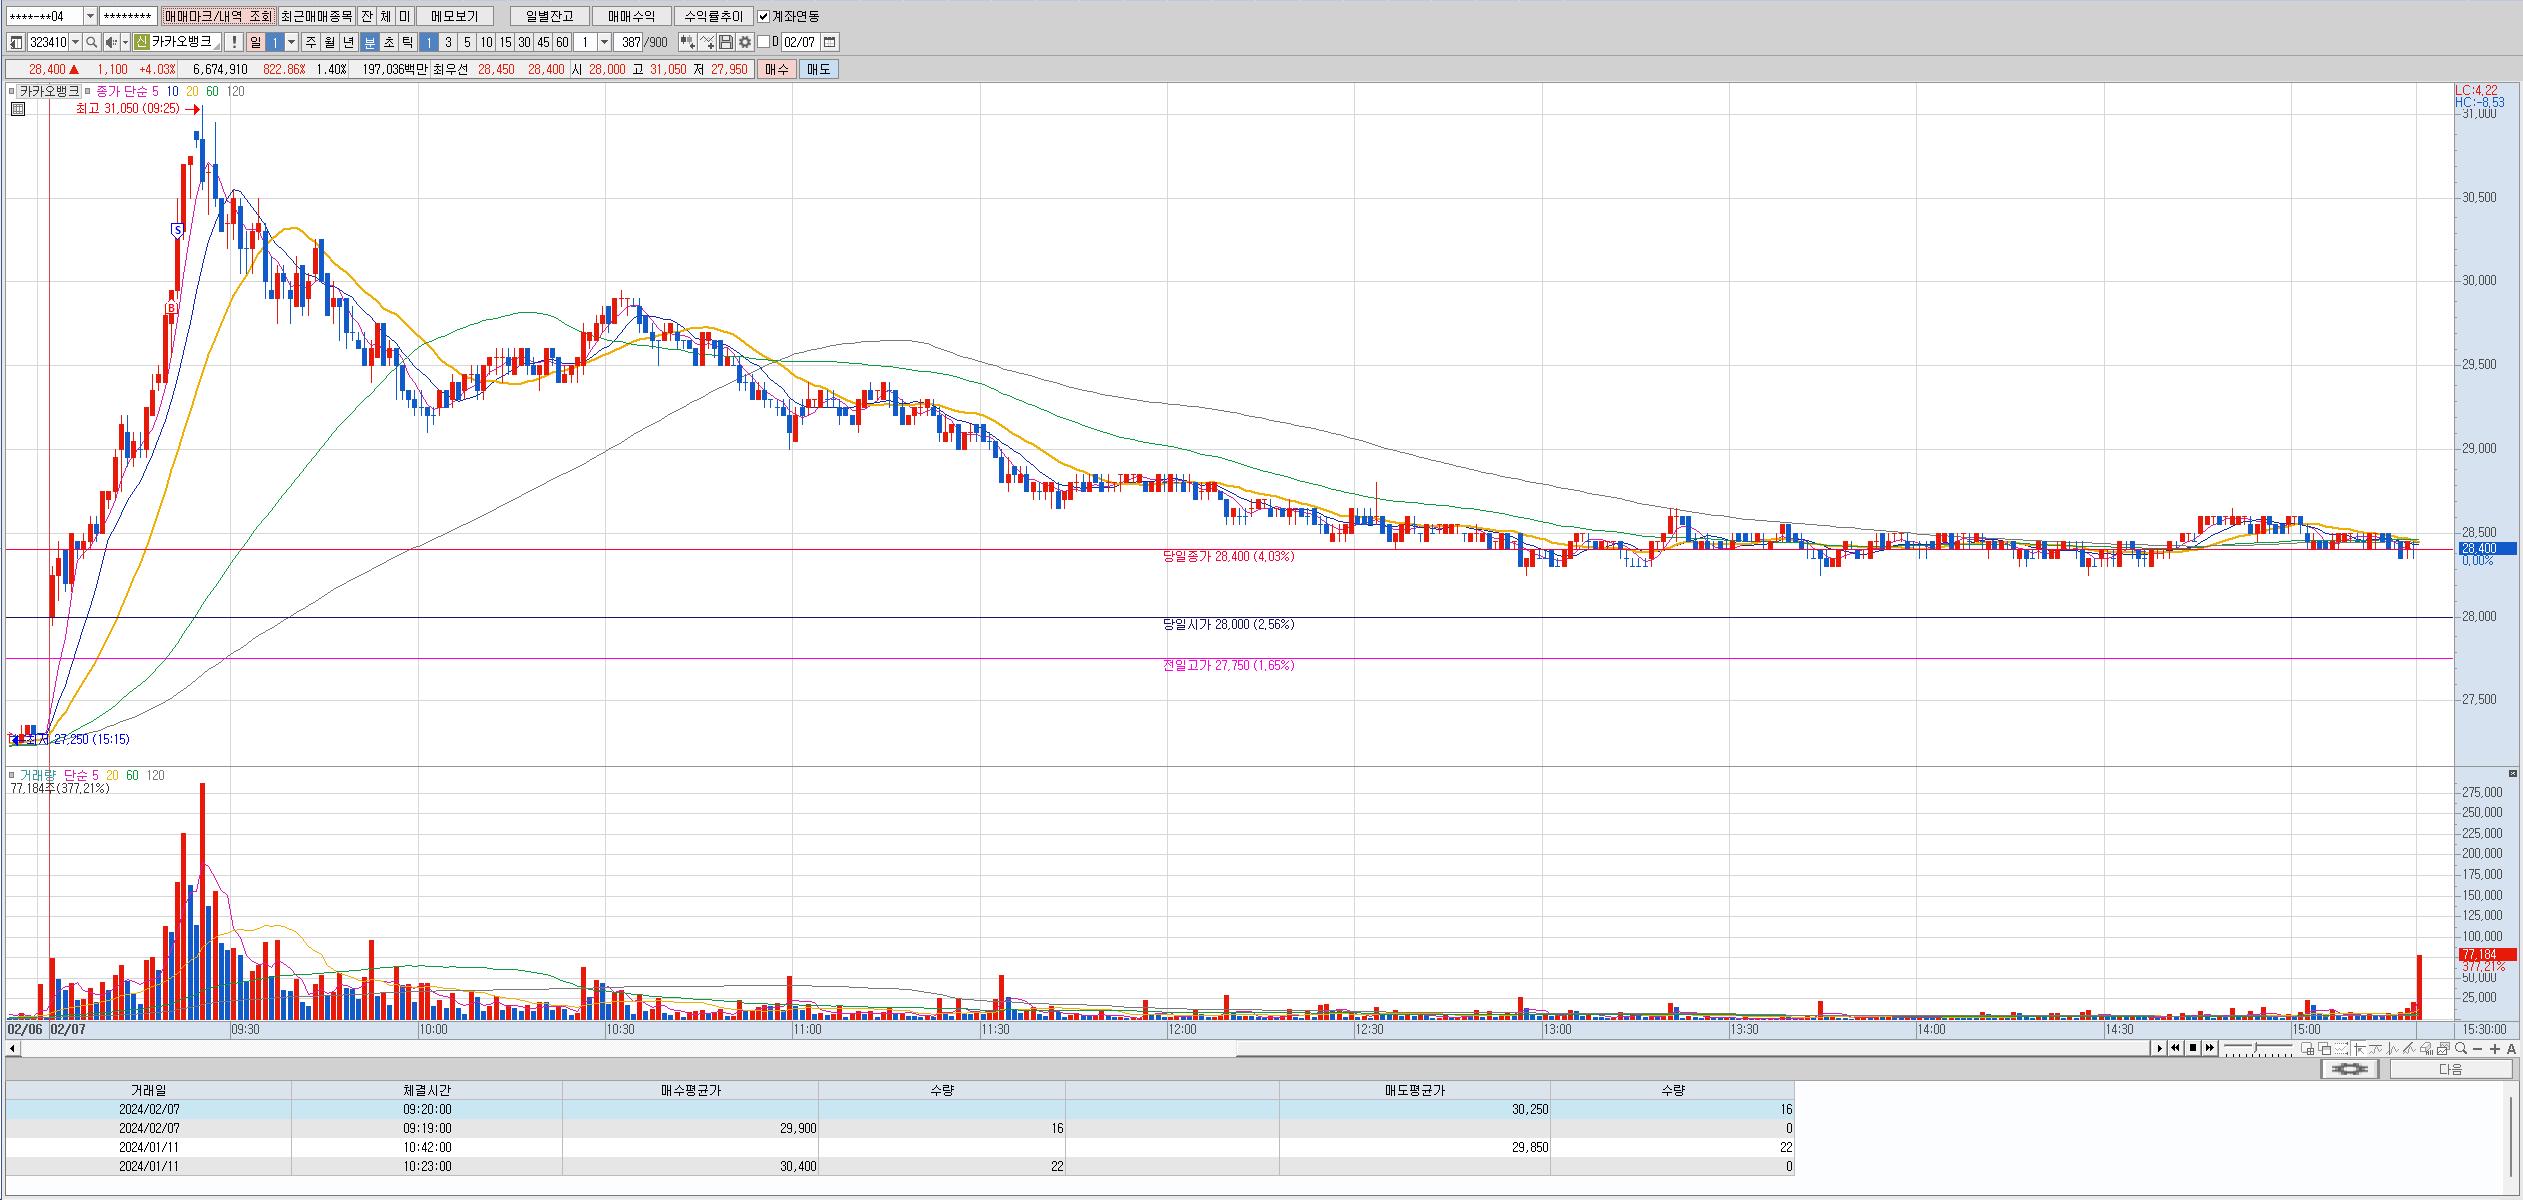
Task: Toggle the checkbox next to date field
Action: 764,42
